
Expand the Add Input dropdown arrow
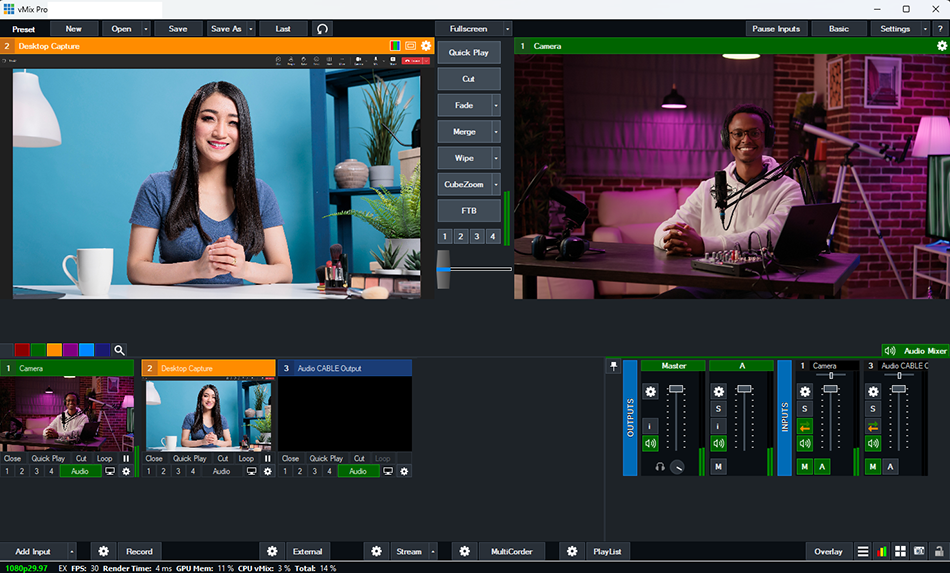coord(71,551)
